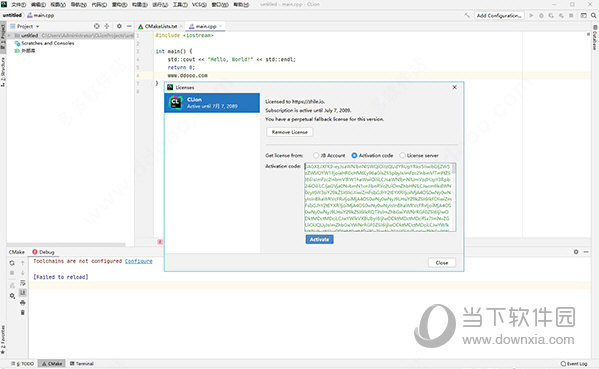The height and width of the screenshot is (369, 599).
Task: Open the VCS menu
Action: (x=199, y=5)
